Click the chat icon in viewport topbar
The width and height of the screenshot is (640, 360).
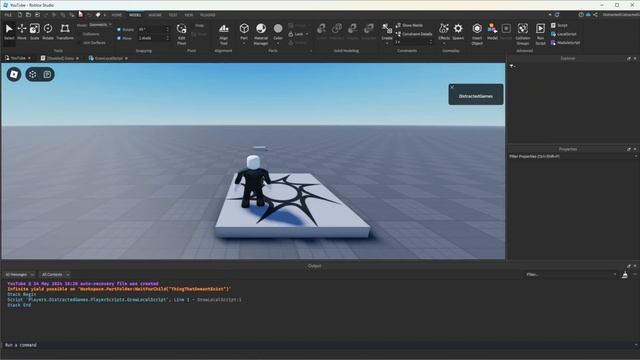click(47, 74)
